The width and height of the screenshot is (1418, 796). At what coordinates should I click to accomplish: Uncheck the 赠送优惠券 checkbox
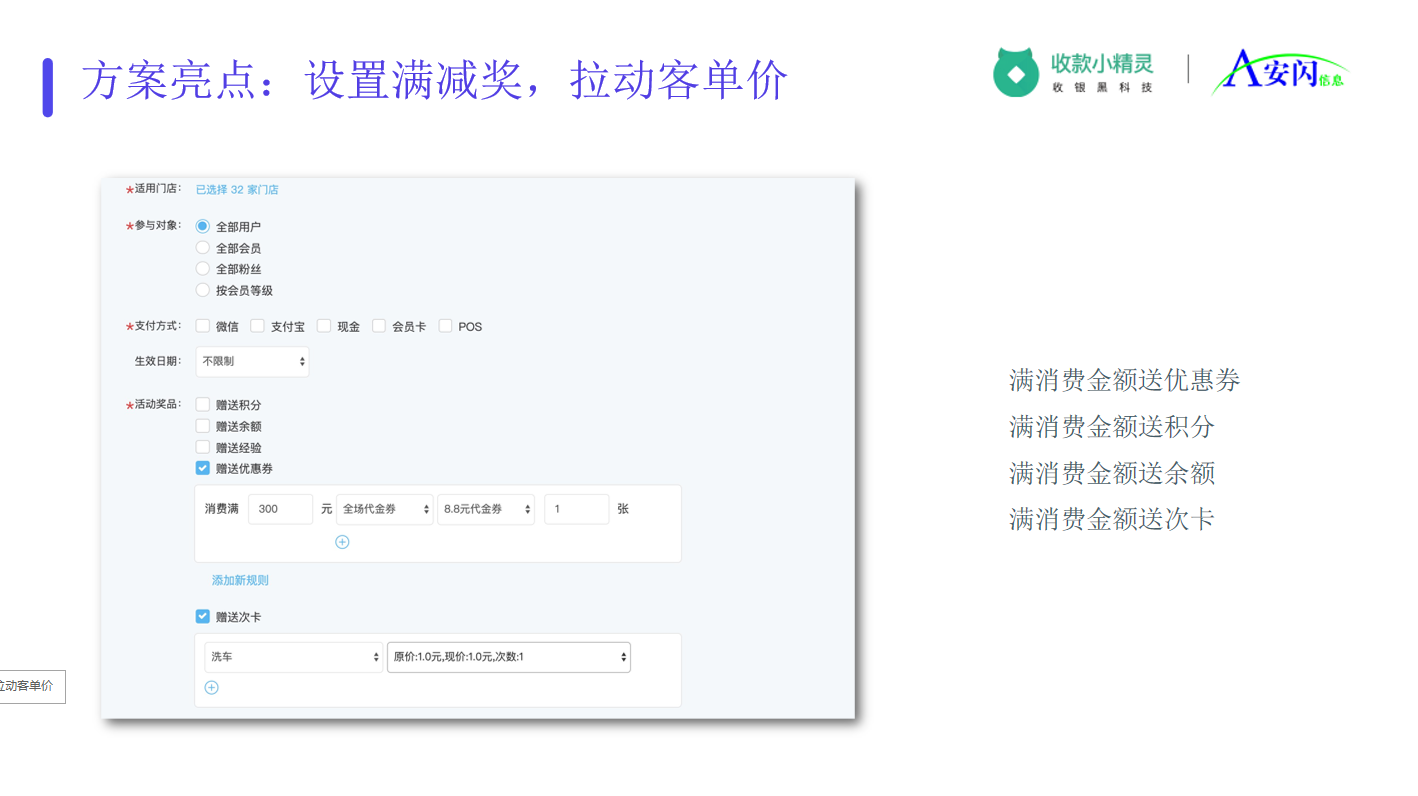coord(203,468)
